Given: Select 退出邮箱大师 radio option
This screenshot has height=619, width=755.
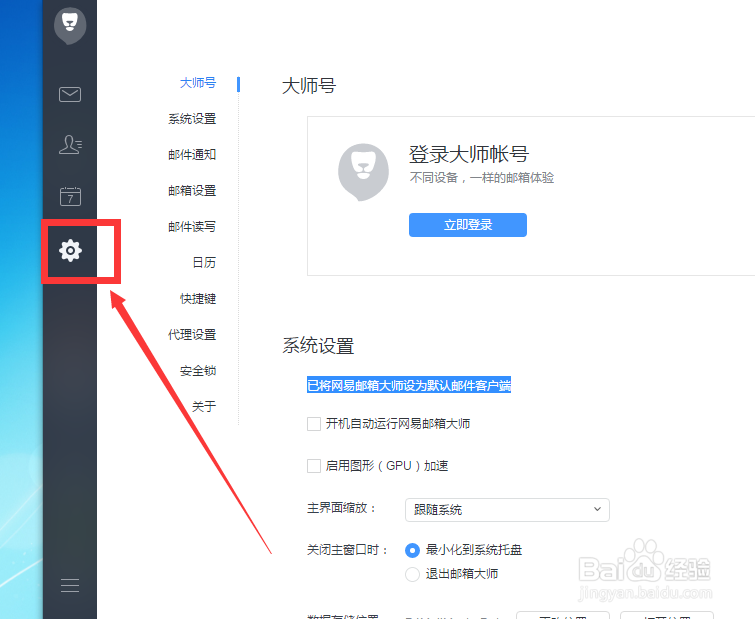Looking at the screenshot, I should point(412,574).
